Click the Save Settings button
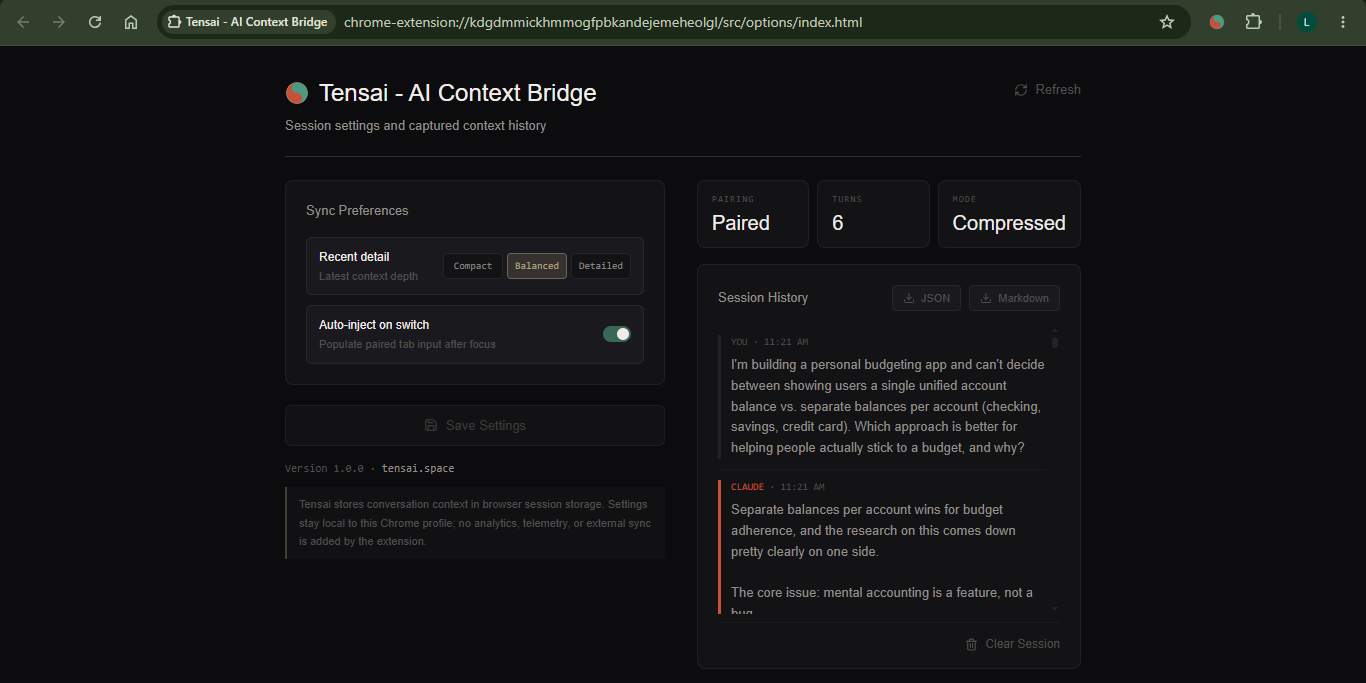The width and height of the screenshot is (1366, 683). [x=475, y=425]
